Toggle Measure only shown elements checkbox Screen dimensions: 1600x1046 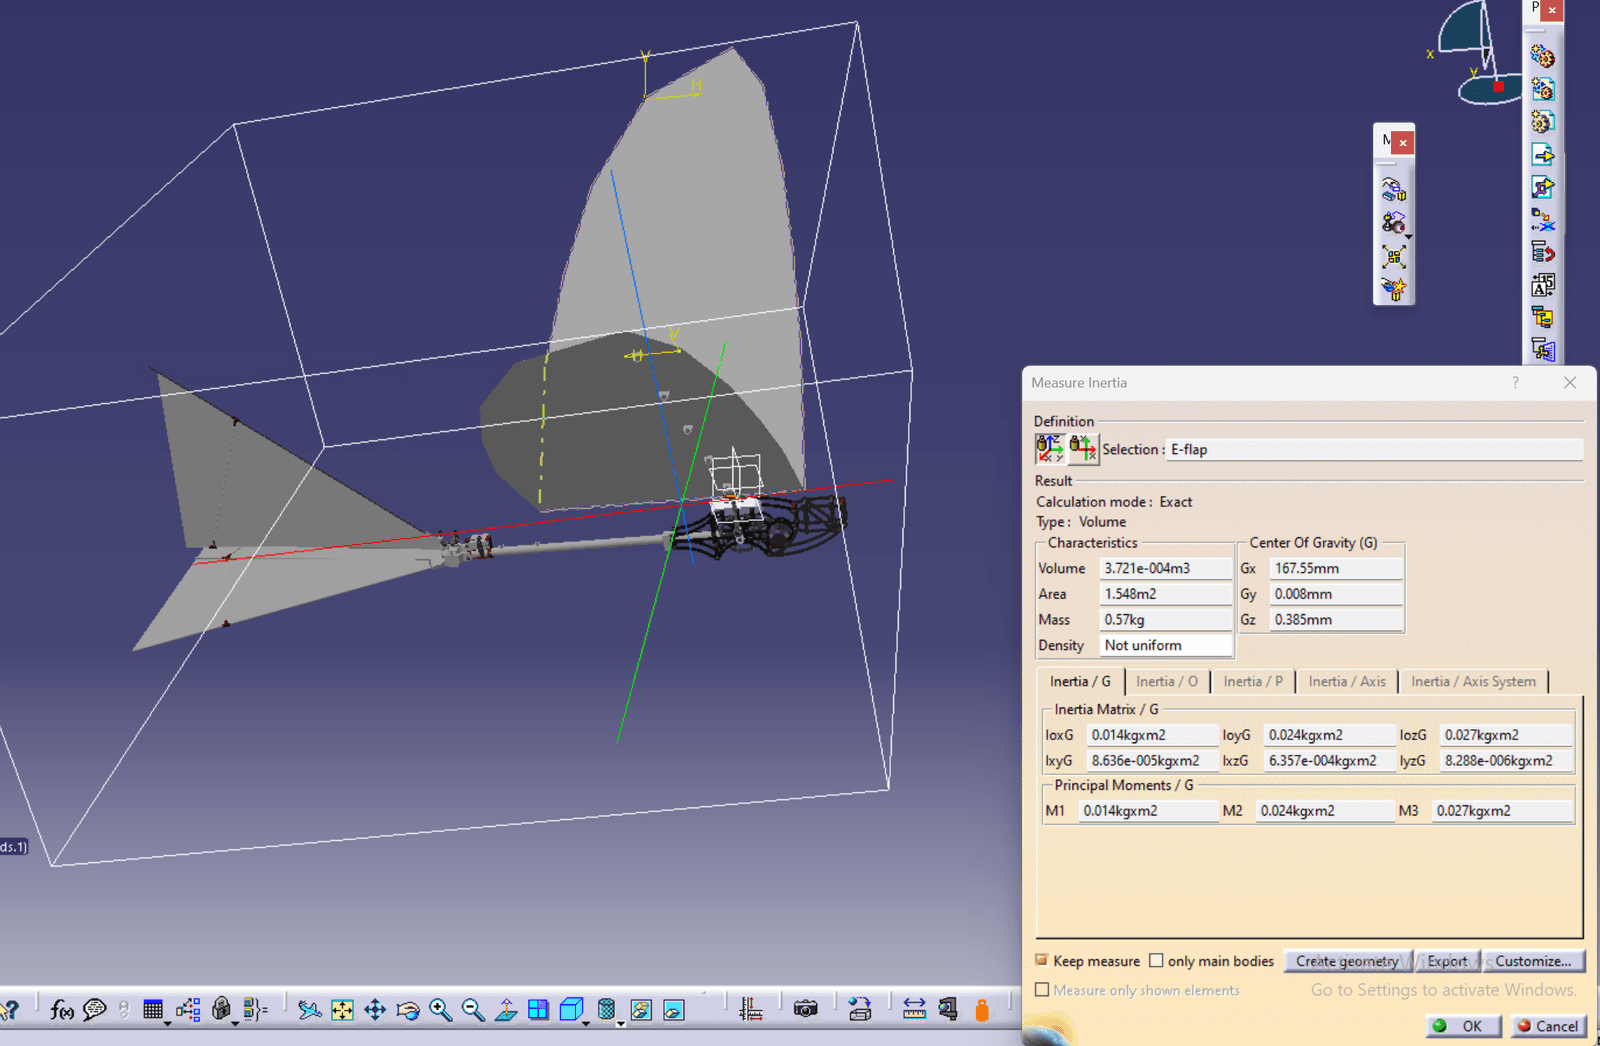(x=1042, y=990)
